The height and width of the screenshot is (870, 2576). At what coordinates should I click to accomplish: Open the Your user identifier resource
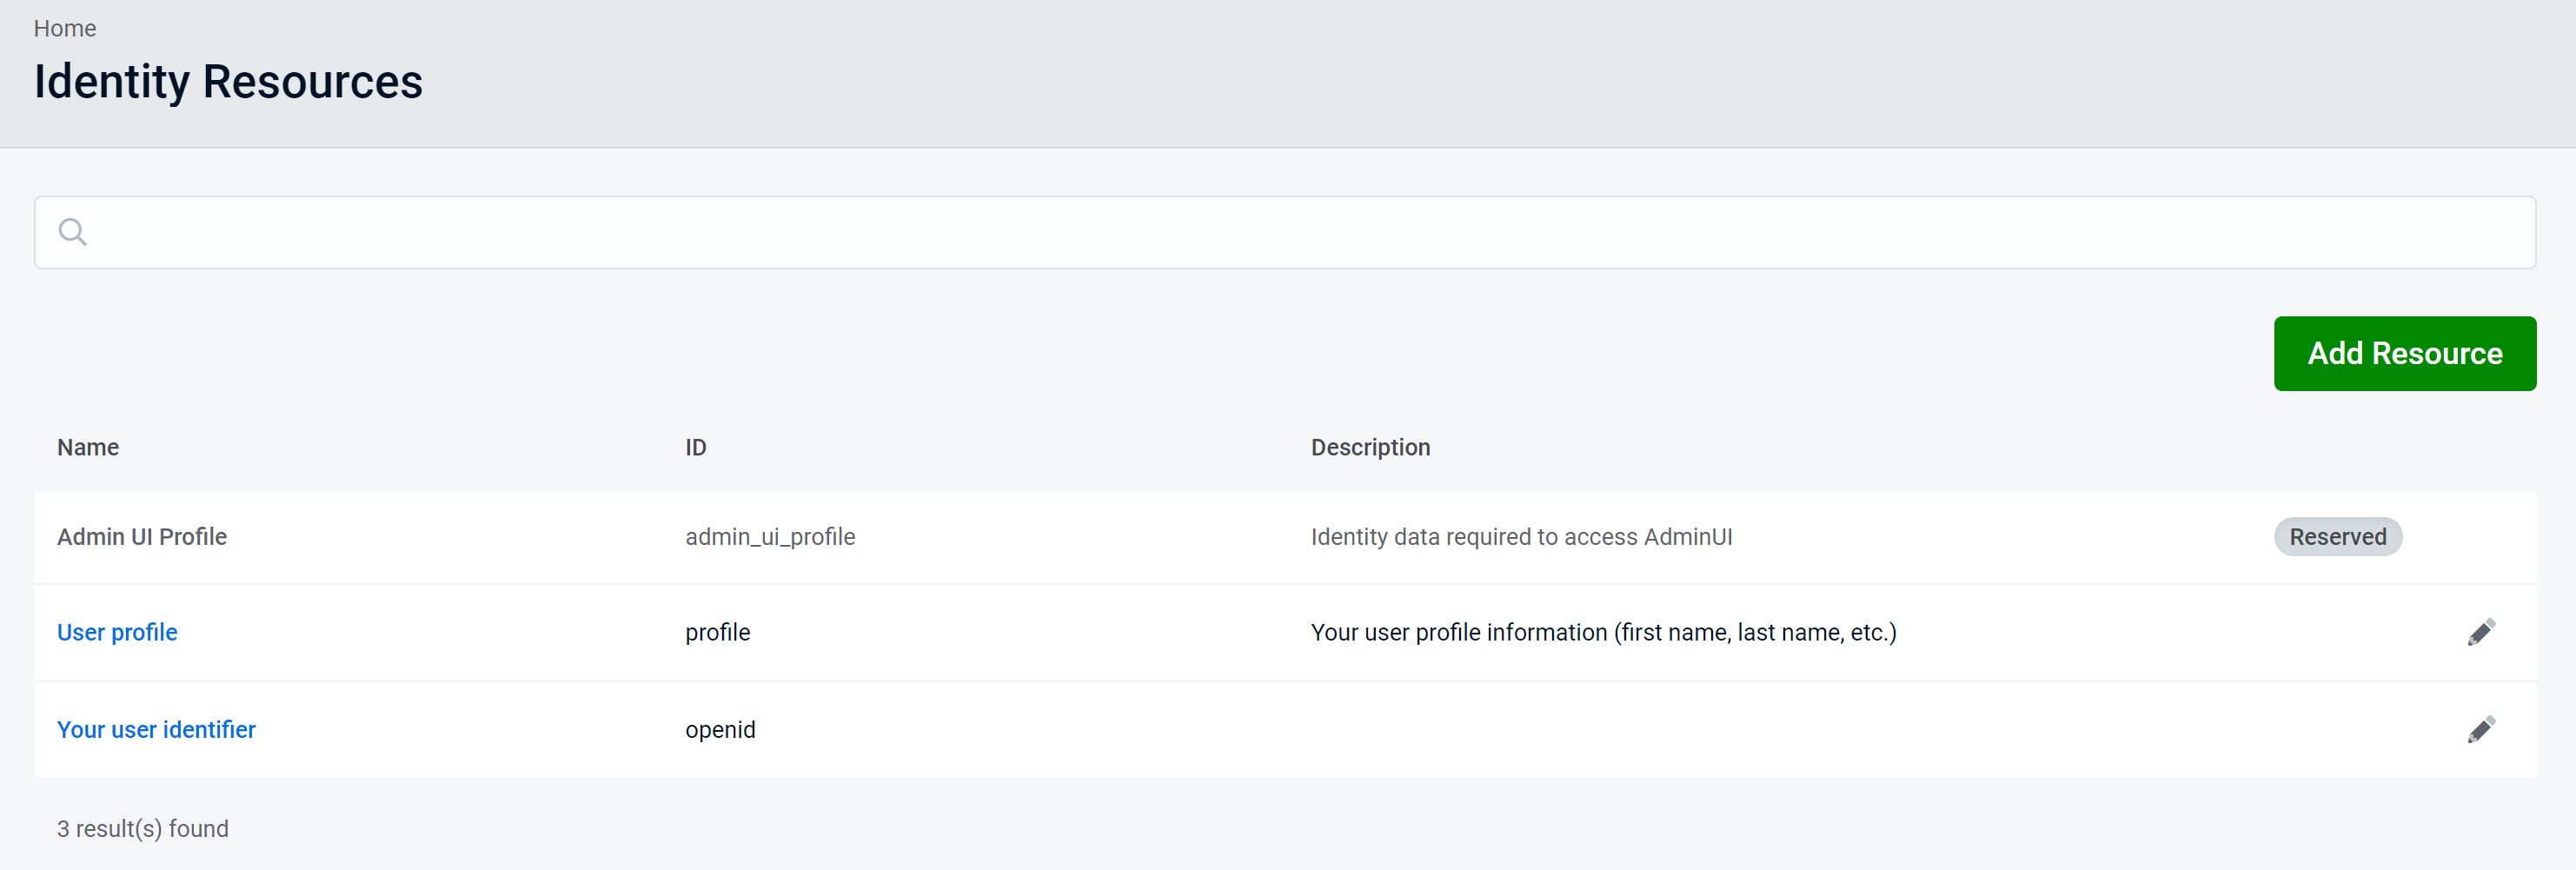tap(156, 729)
